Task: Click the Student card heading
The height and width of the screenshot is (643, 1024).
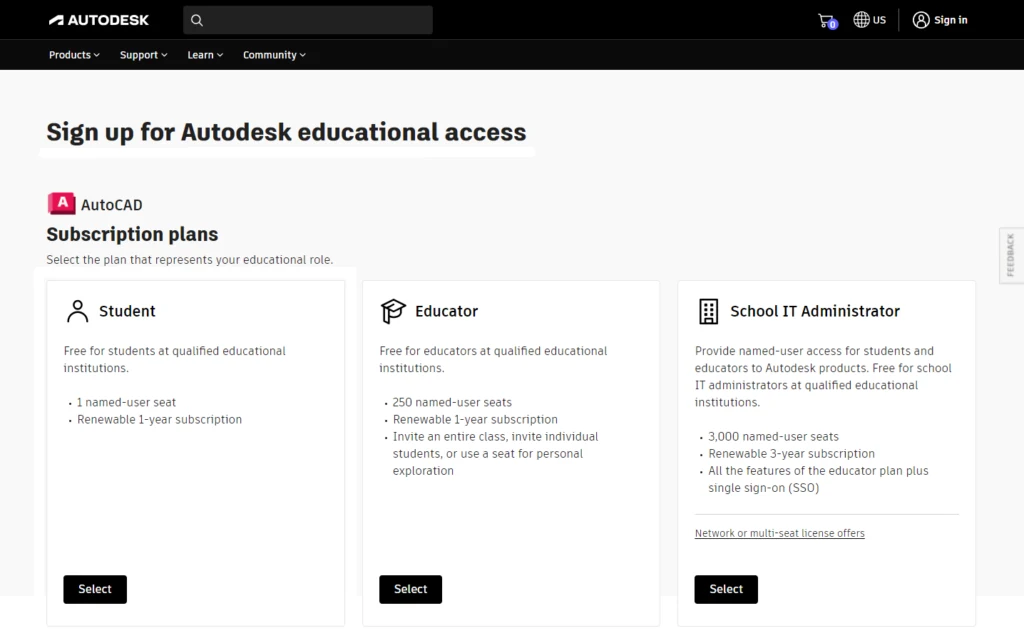Action: 127,311
